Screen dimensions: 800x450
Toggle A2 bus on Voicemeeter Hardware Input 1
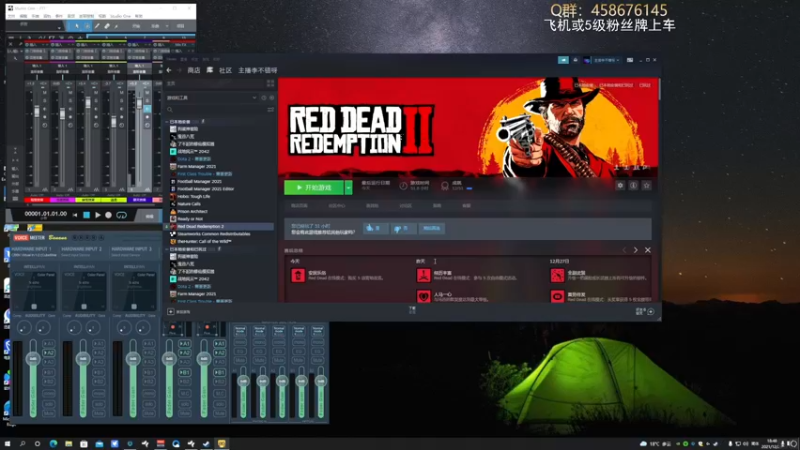(48, 353)
